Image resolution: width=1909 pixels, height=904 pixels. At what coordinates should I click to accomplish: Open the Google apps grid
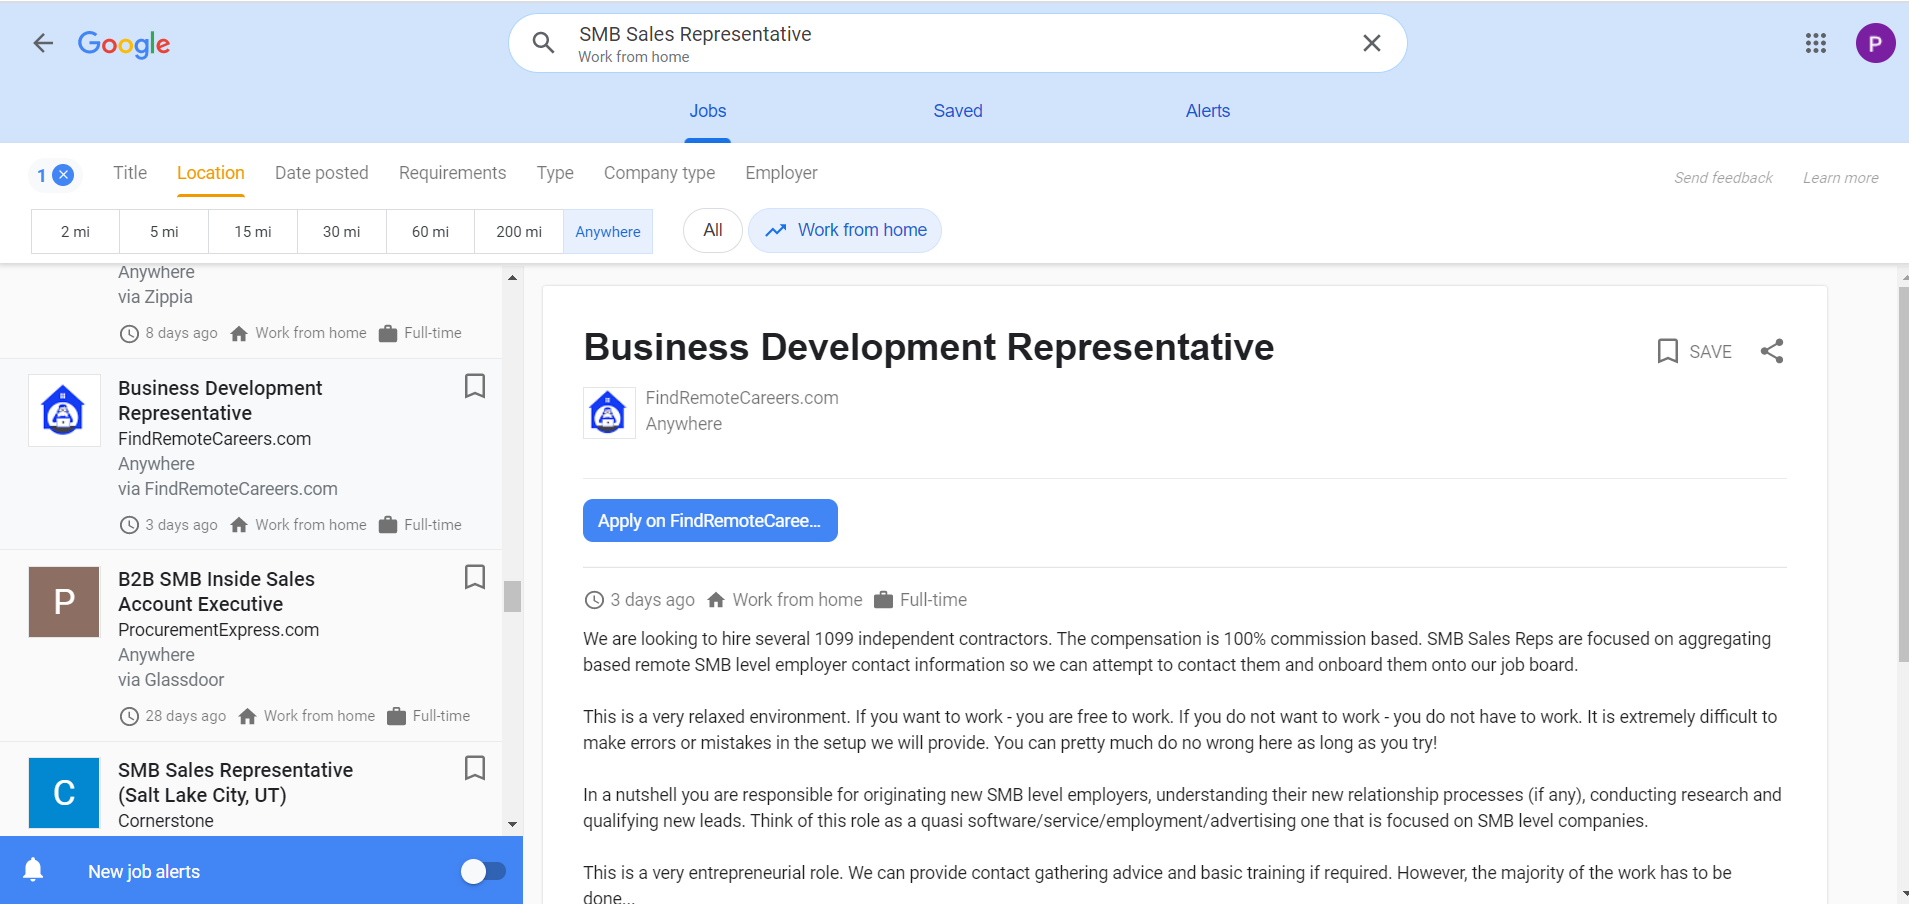click(1816, 43)
